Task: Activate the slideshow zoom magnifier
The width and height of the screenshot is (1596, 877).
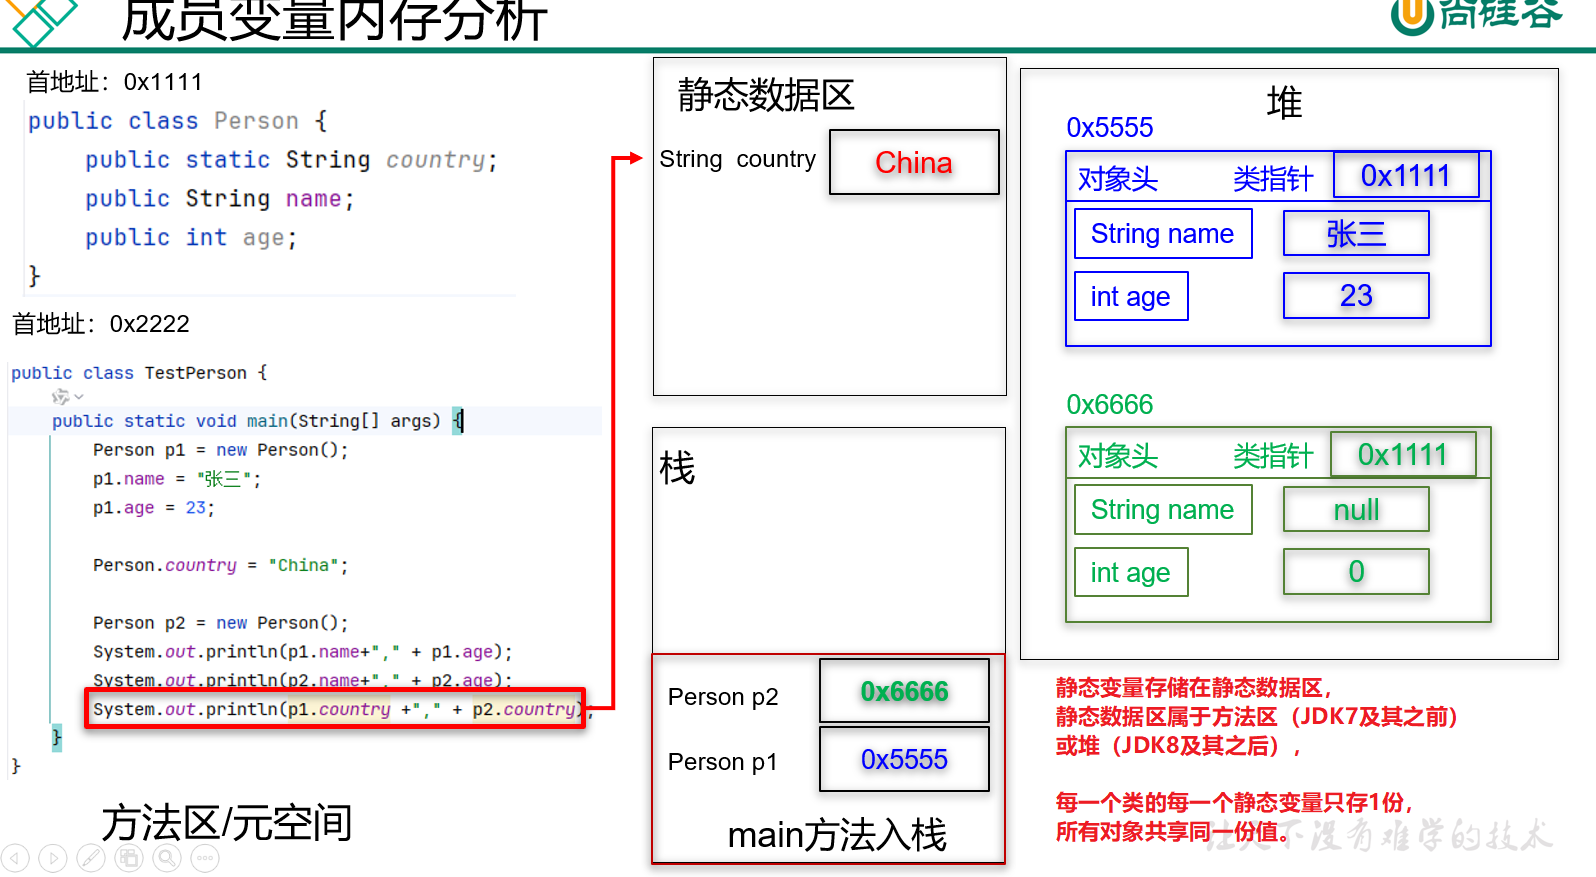Action: [x=167, y=858]
